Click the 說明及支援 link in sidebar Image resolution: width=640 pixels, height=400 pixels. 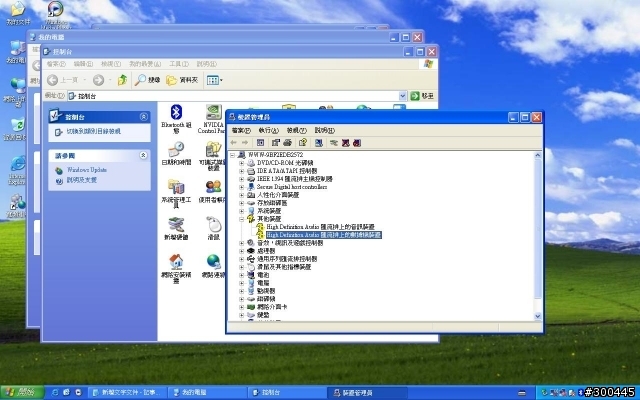(x=82, y=180)
